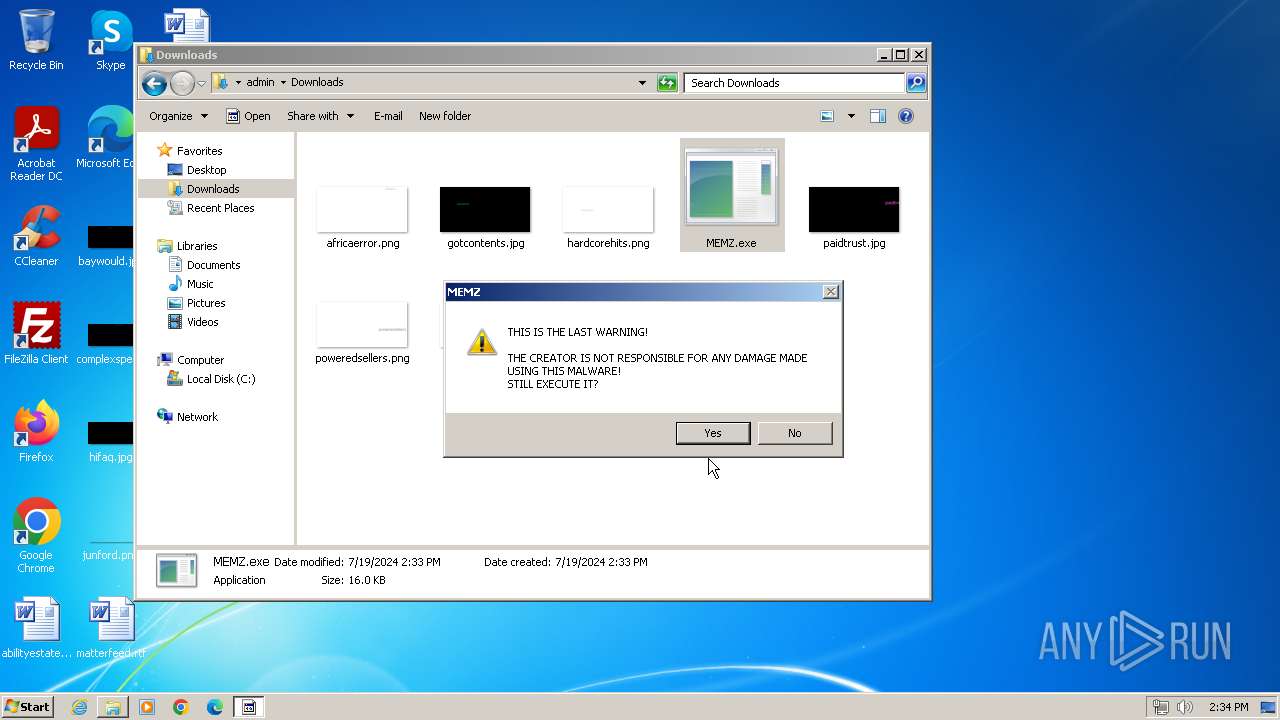Open the dropdown arrow after admin breadcrumb

click(x=283, y=83)
